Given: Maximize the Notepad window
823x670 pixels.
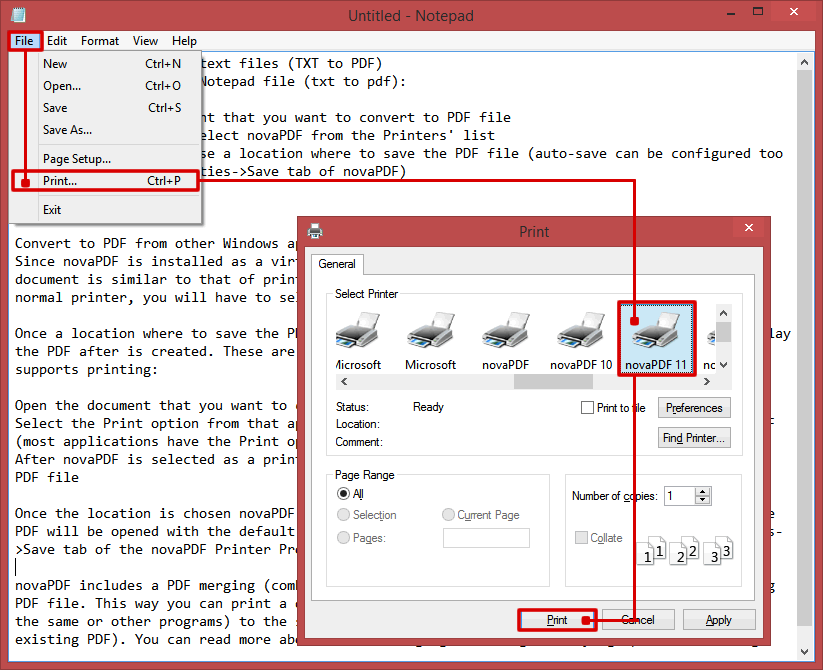Looking at the screenshot, I should (x=758, y=12).
